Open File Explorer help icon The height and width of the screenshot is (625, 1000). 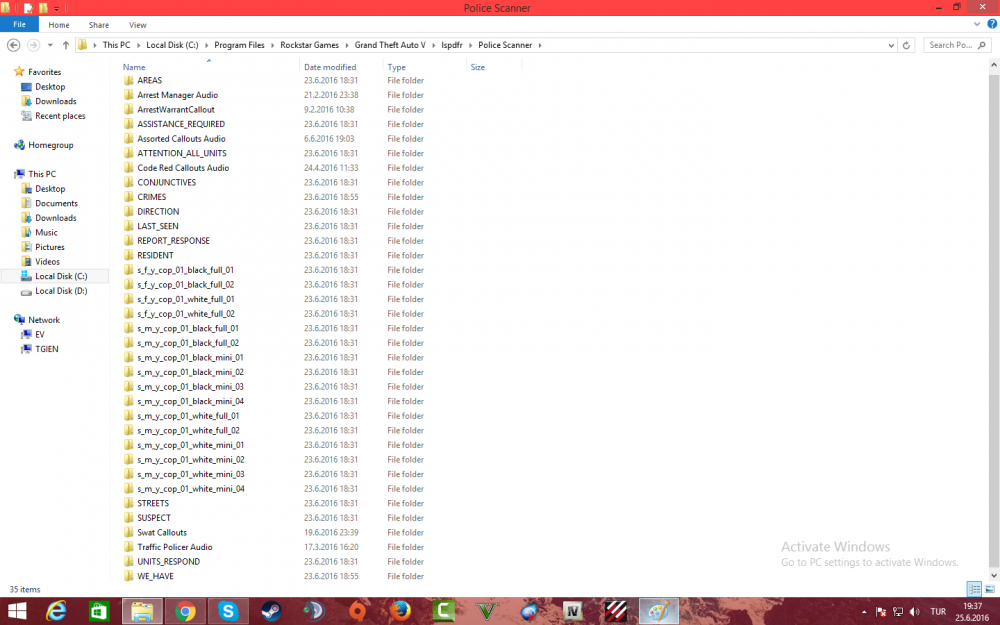click(x=992, y=24)
